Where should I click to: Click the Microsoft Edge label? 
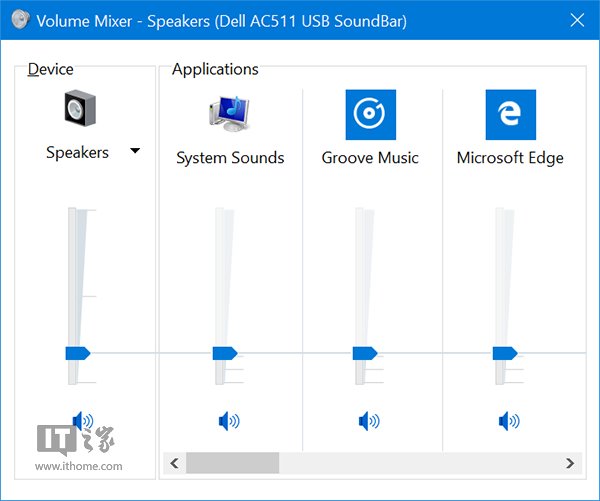click(x=510, y=158)
